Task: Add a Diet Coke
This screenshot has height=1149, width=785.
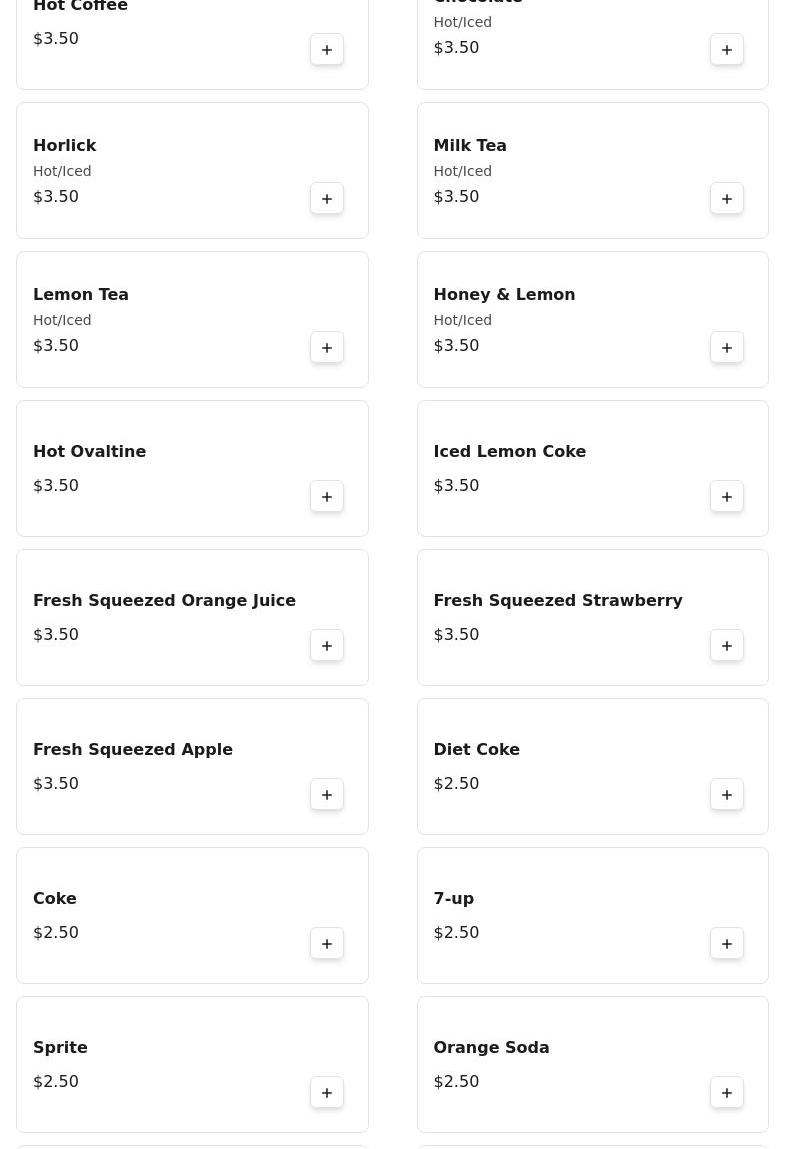Action: pos(727,795)
